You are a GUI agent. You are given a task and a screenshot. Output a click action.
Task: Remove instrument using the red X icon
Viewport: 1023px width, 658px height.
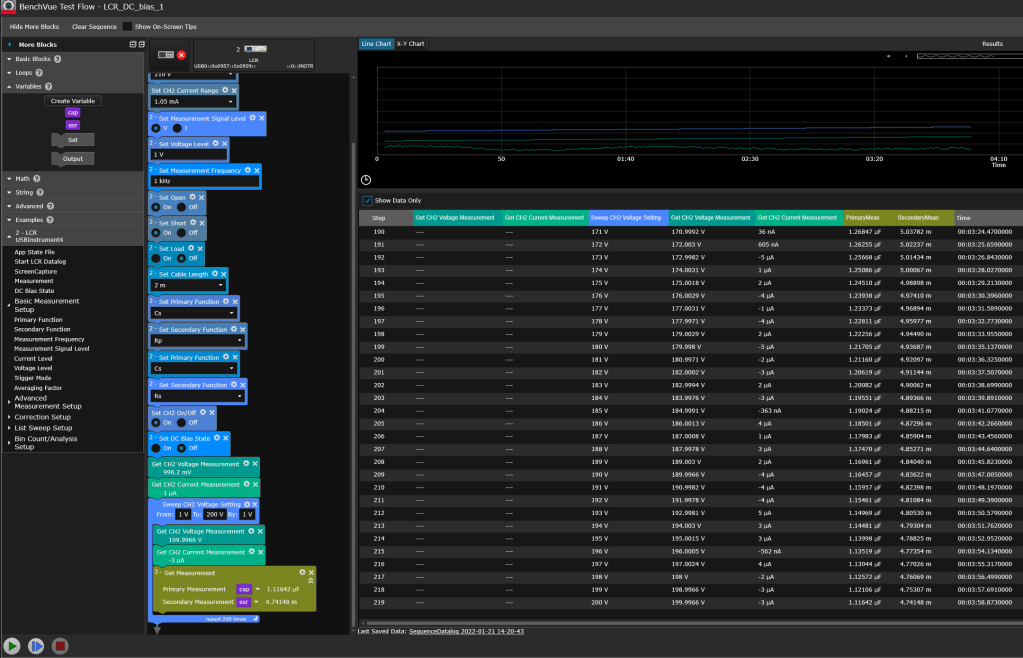click(x=182, y=54)
